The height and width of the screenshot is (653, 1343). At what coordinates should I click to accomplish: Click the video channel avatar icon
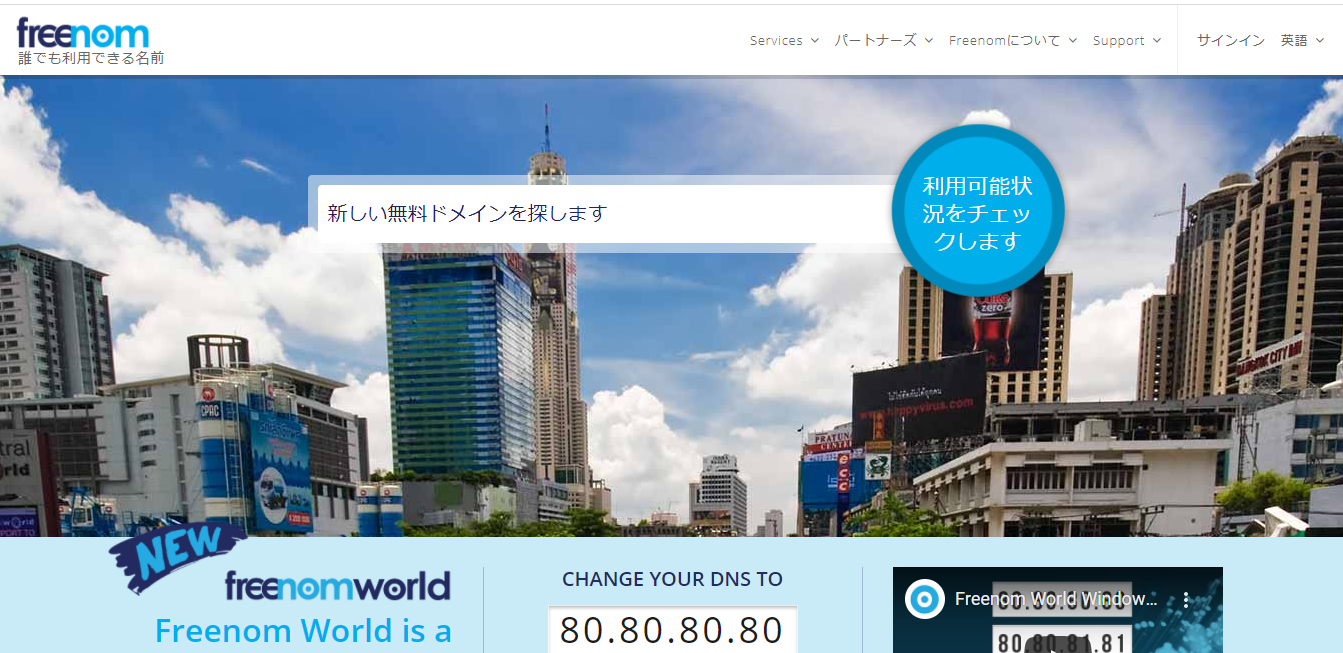925,599
